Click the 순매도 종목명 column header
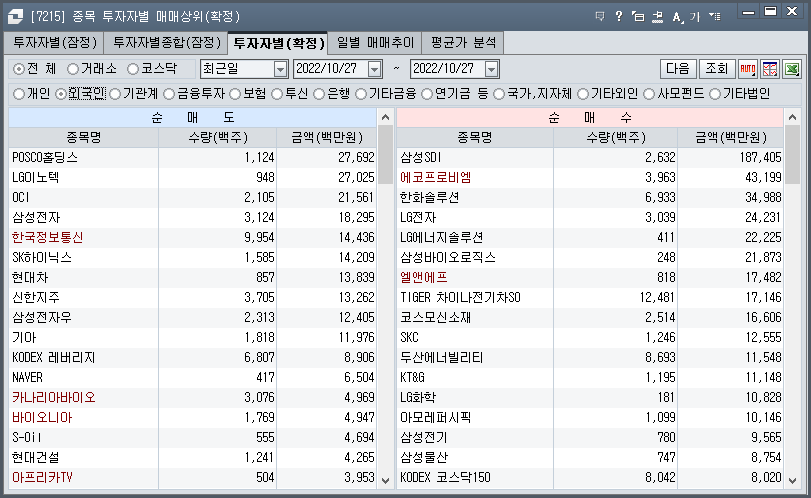Viewport: 811px width, 498px height. point(83,138)
